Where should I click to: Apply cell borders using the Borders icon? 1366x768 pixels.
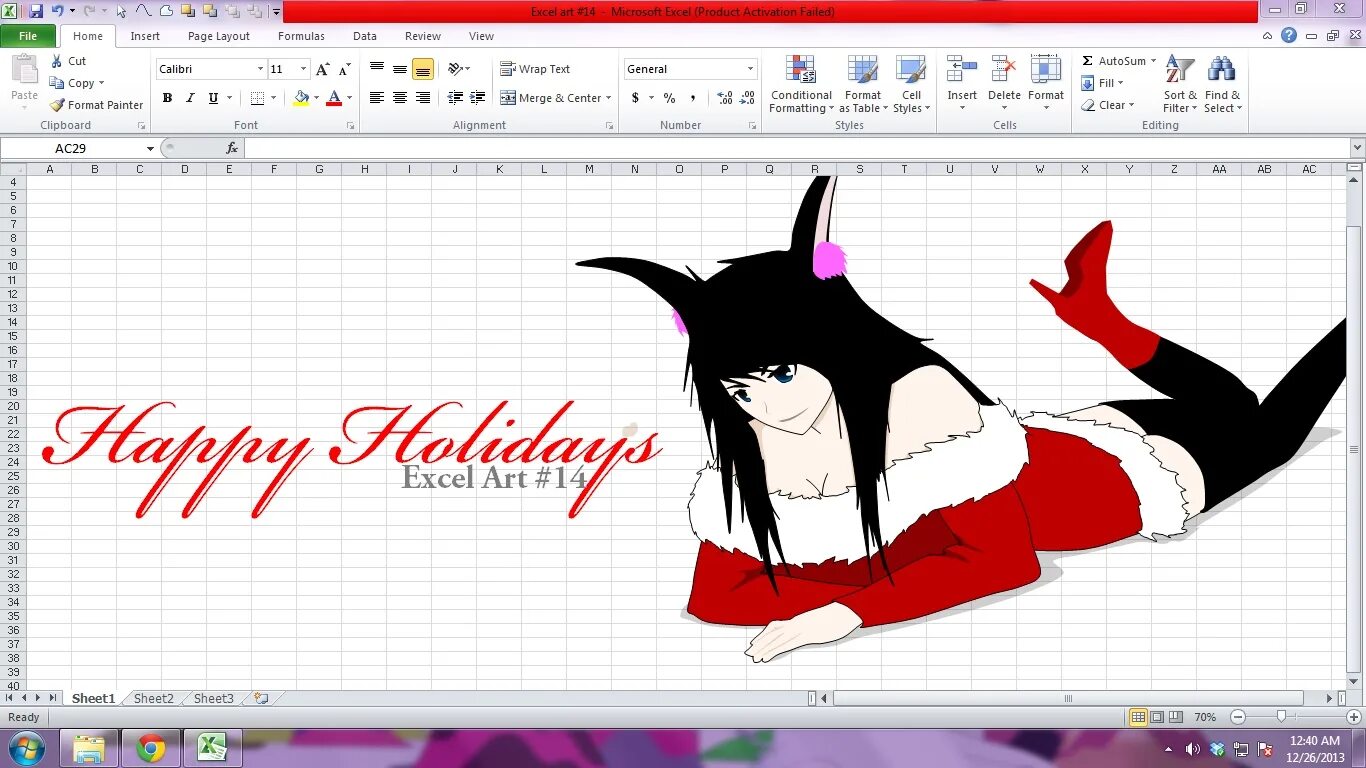[x=257, y=98]
